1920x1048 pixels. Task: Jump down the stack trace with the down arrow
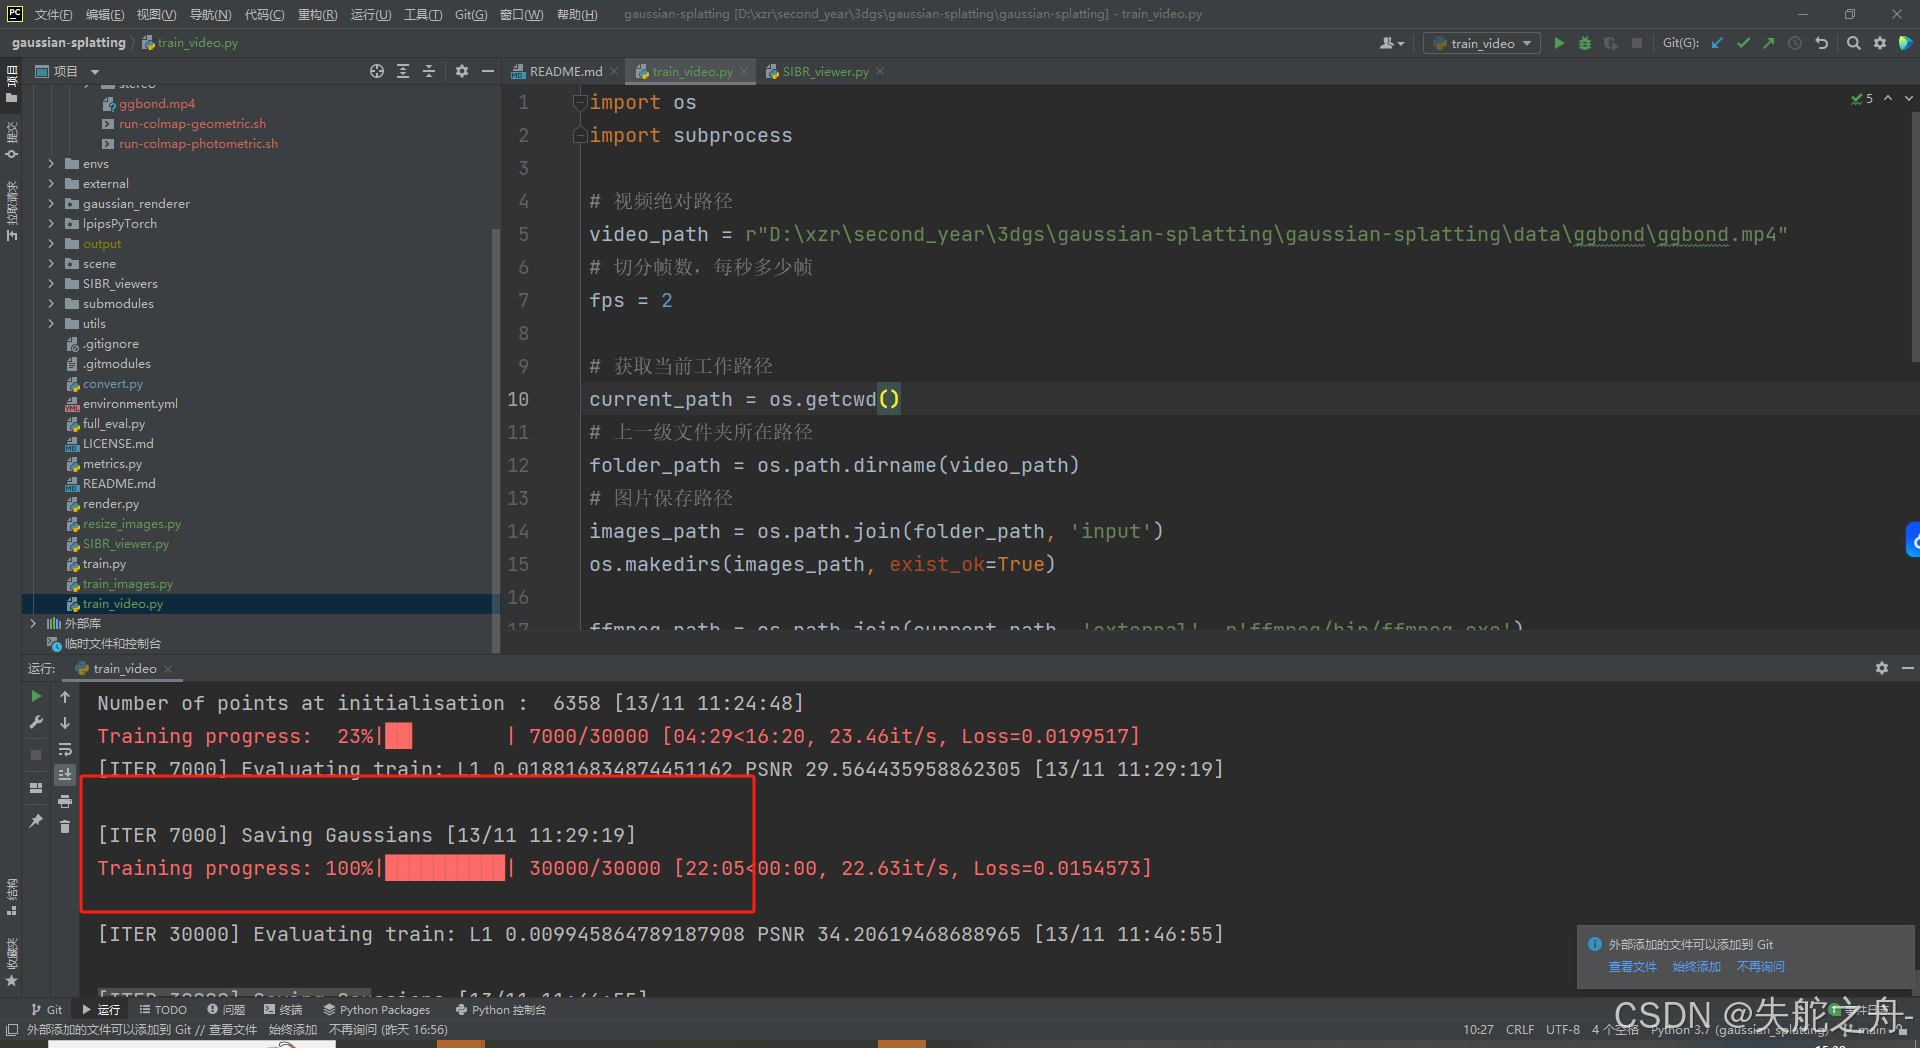click(x=65, y=723)
